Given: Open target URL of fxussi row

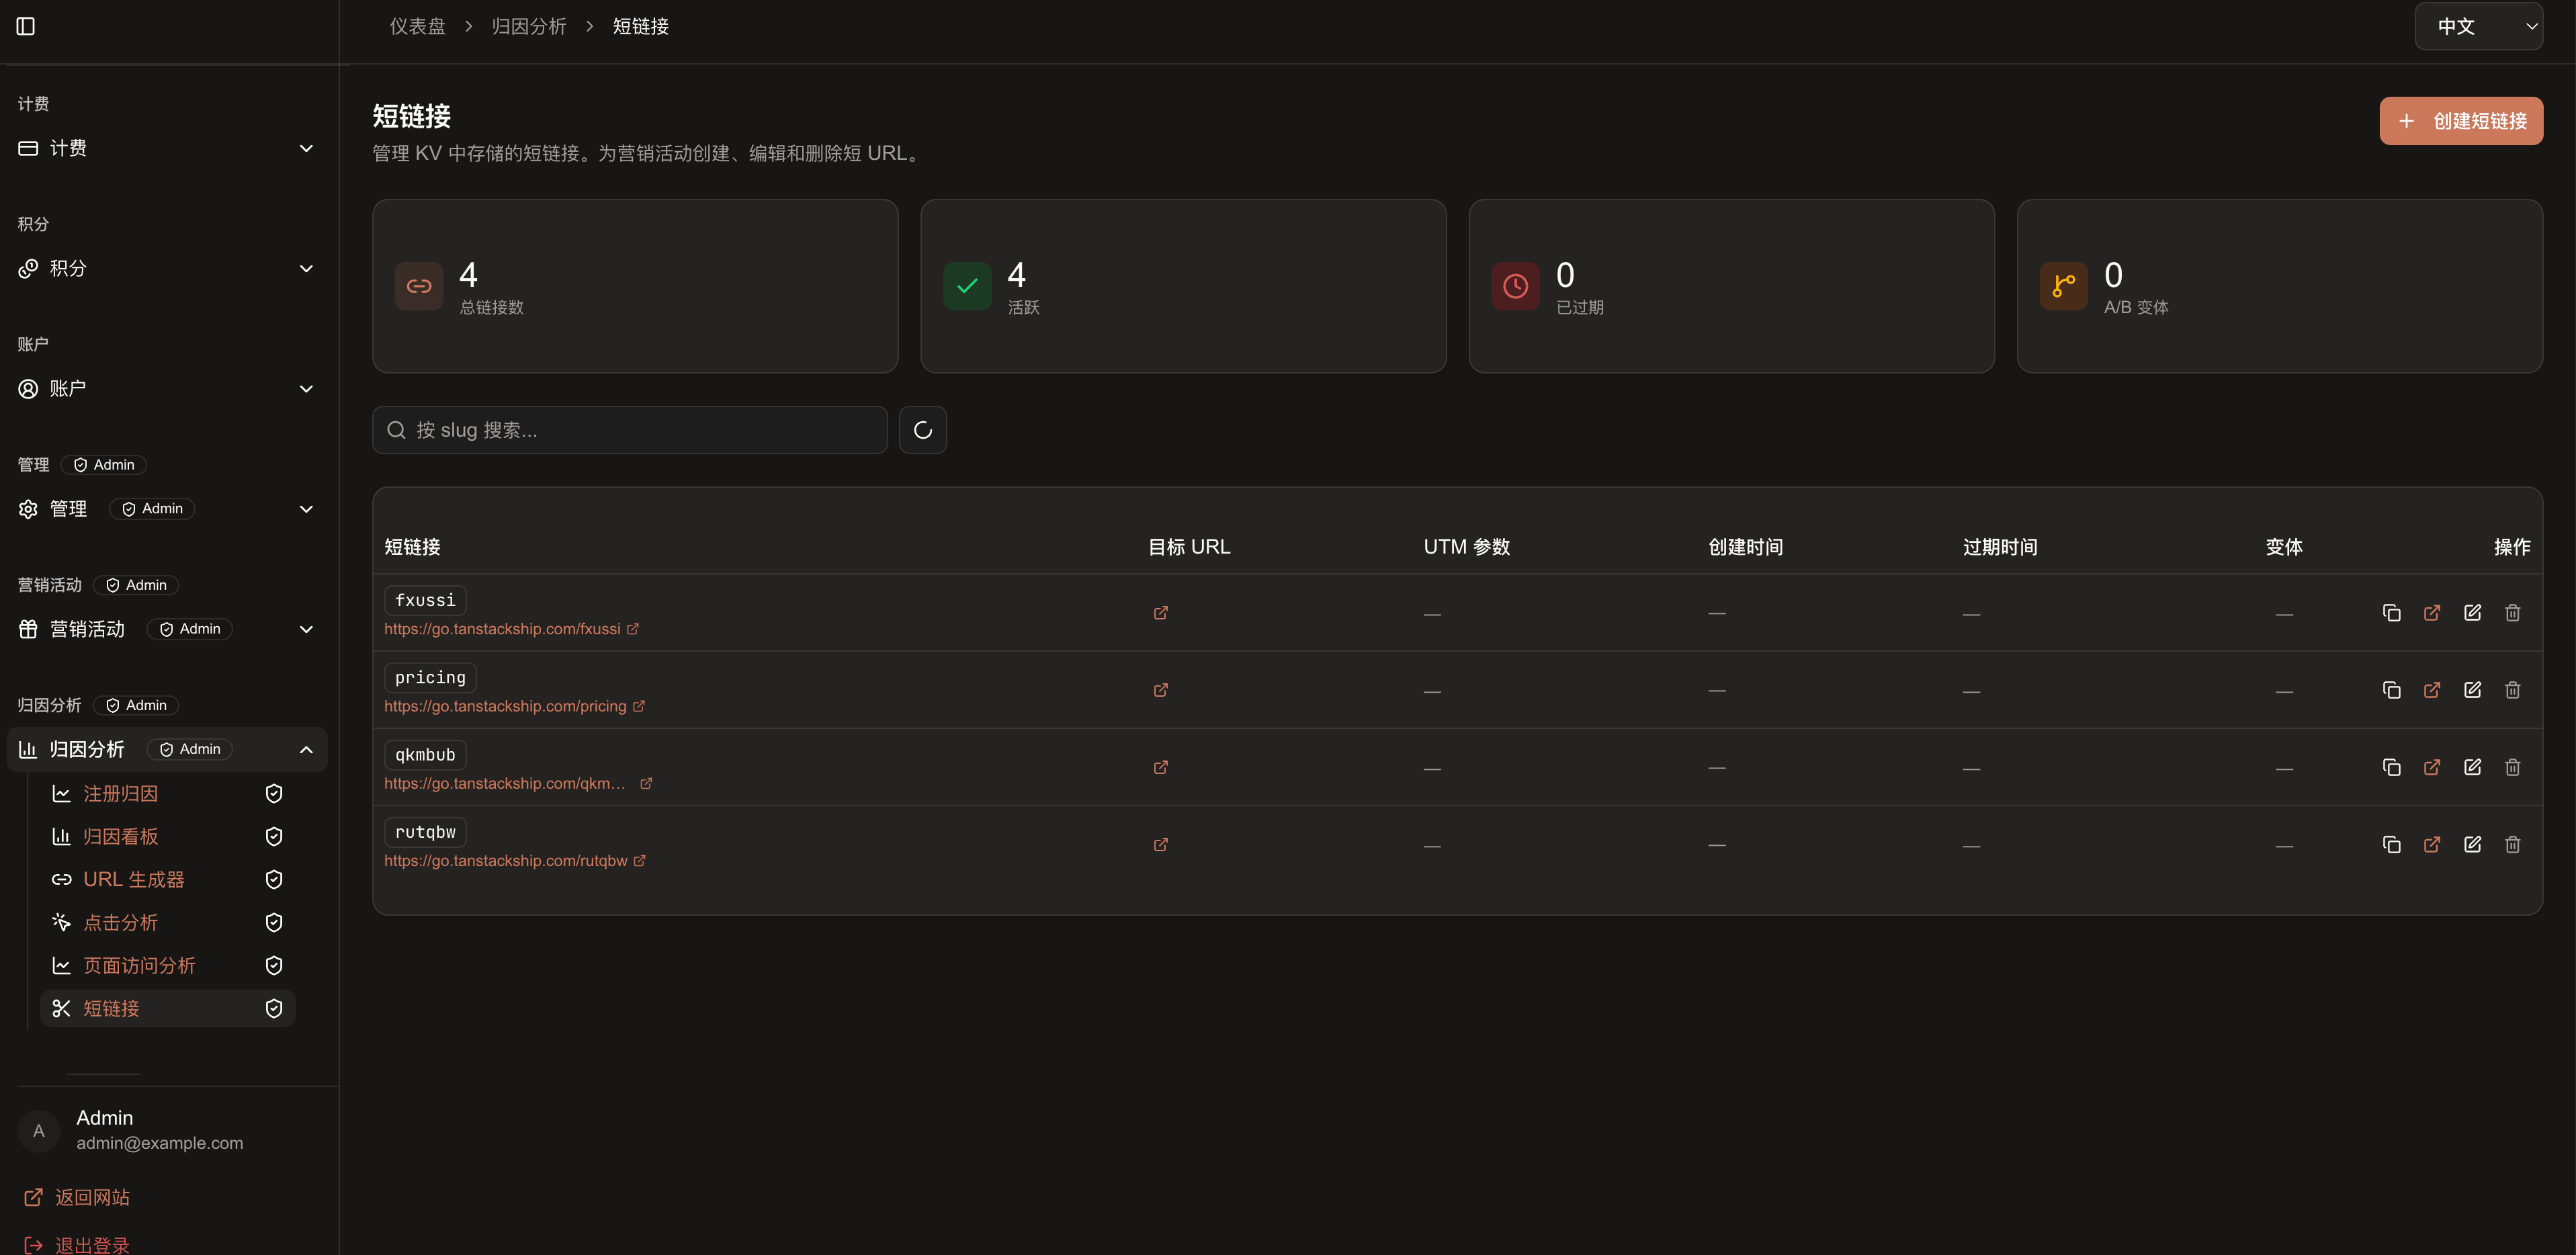Looking at the screenshot, I should coord(1160,613).
